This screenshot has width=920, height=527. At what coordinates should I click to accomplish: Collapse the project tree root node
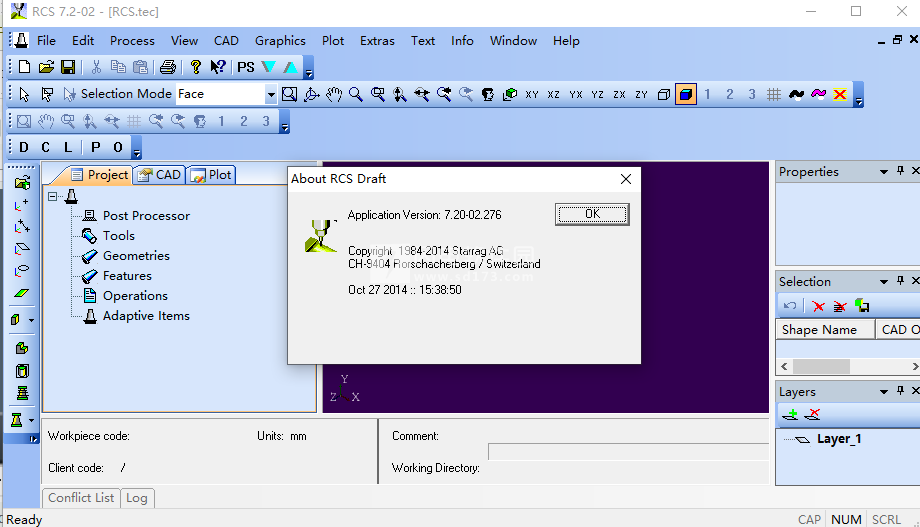click(53, 197)
